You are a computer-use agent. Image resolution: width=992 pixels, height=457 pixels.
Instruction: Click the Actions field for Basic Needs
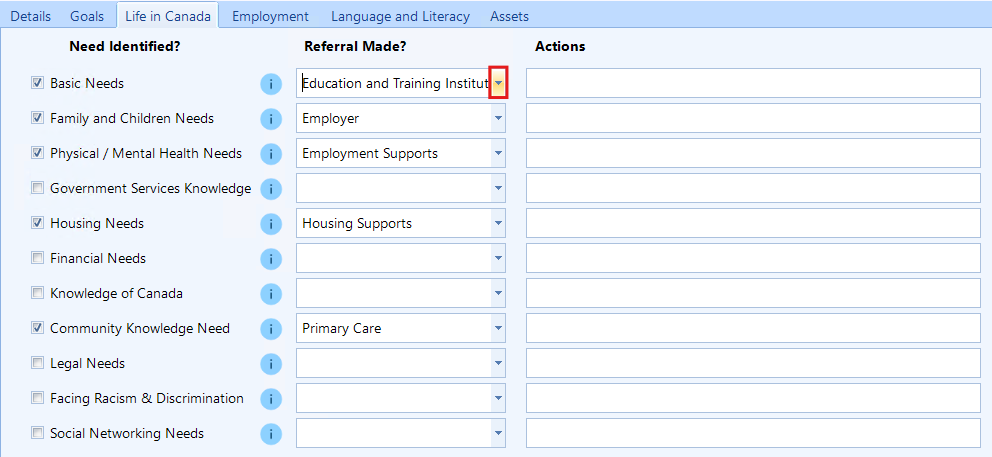[x=753, y=84]
